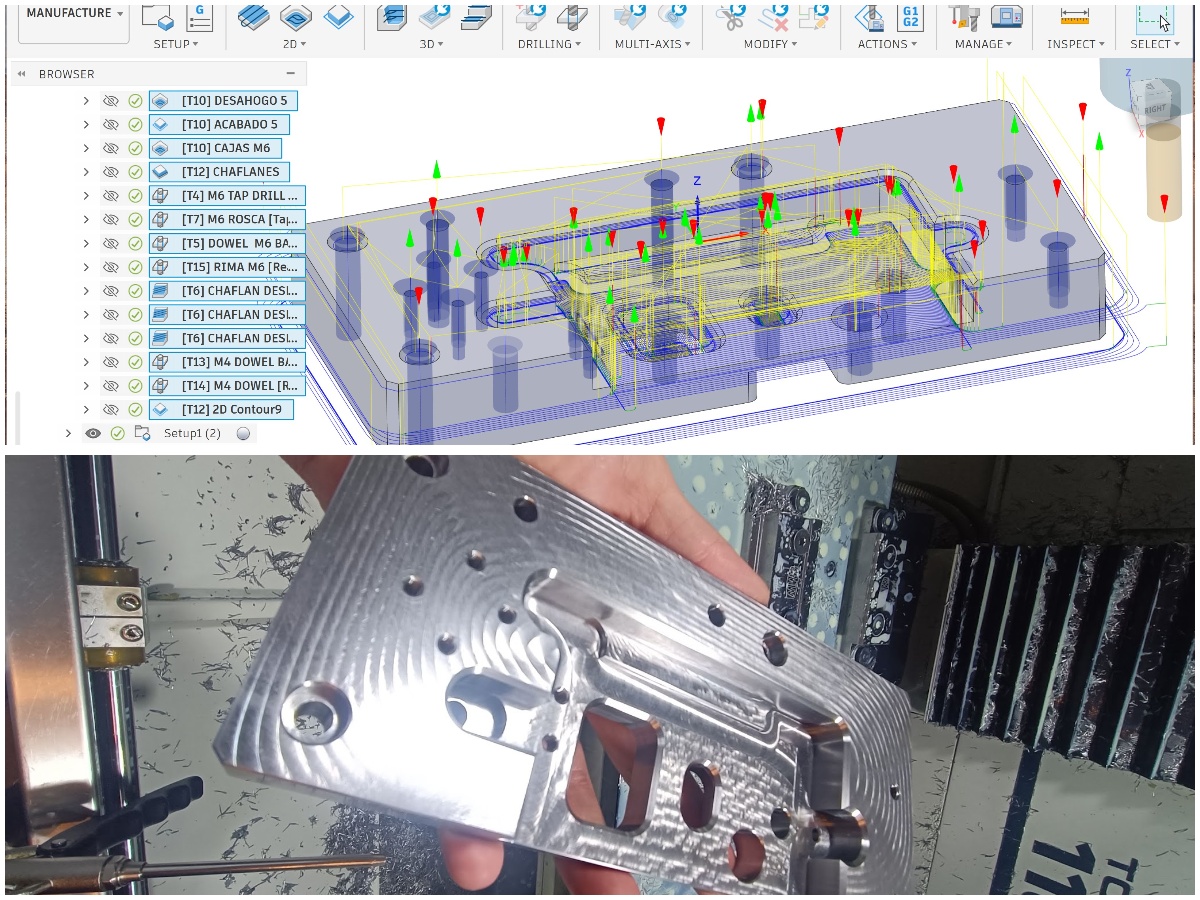The height and width of the screenshot is (900, 1200).
Task: Click the delete X icon in Modify
Action: tap(772, 17)
